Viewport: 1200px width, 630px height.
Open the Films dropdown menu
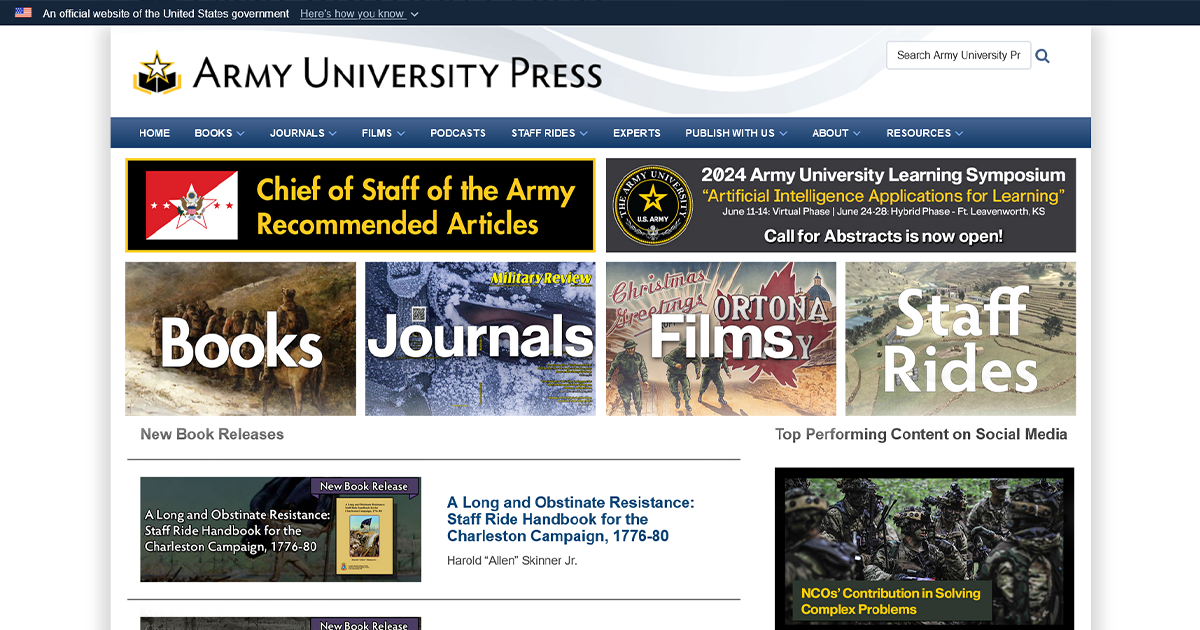tap(383, 133)
